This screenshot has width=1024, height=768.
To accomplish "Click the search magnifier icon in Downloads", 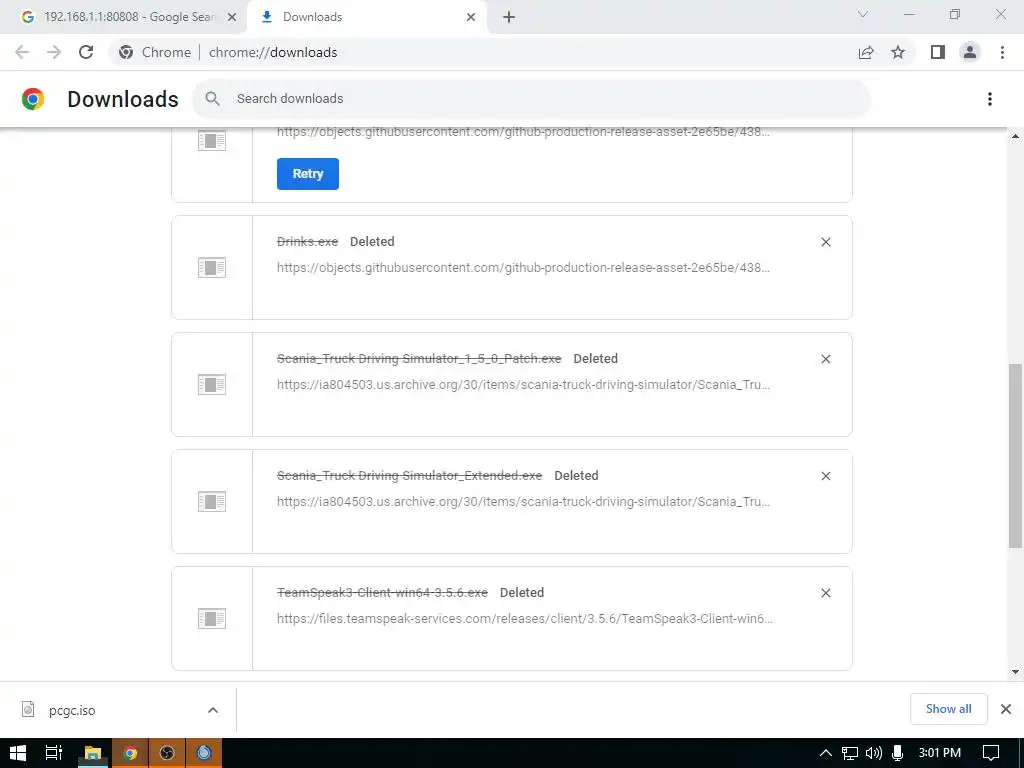I will point(212,99).
